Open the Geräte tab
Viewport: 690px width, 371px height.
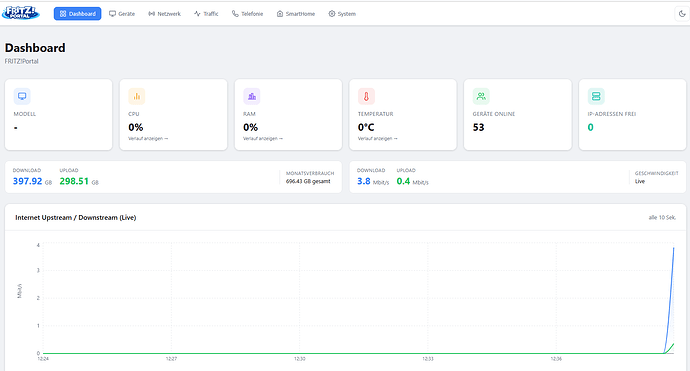(x=122, y=14)
